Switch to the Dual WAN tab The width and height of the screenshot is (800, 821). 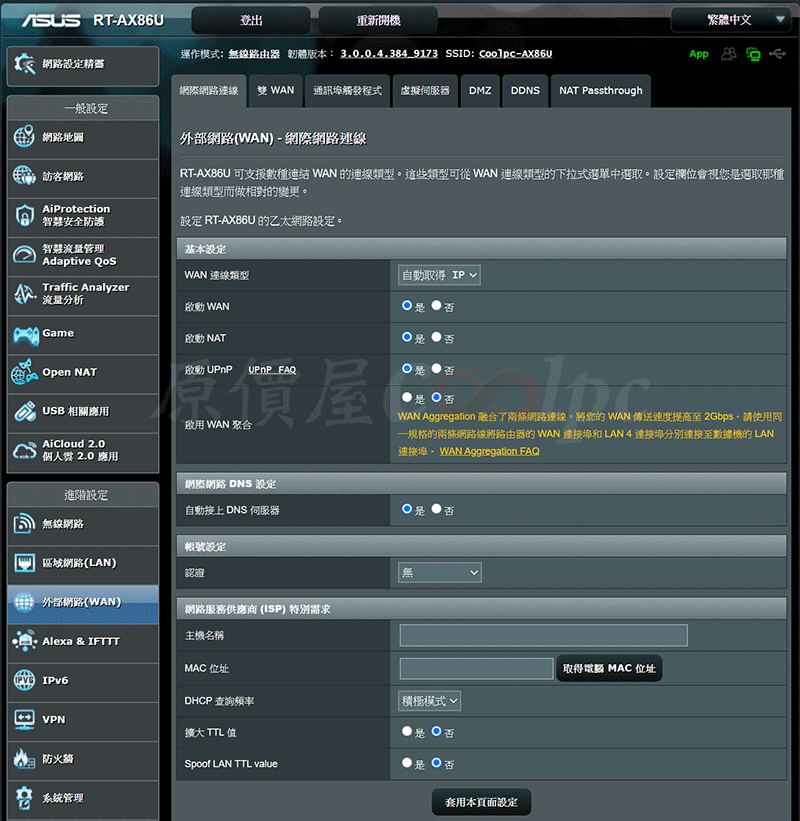click(x=275, y=91)
